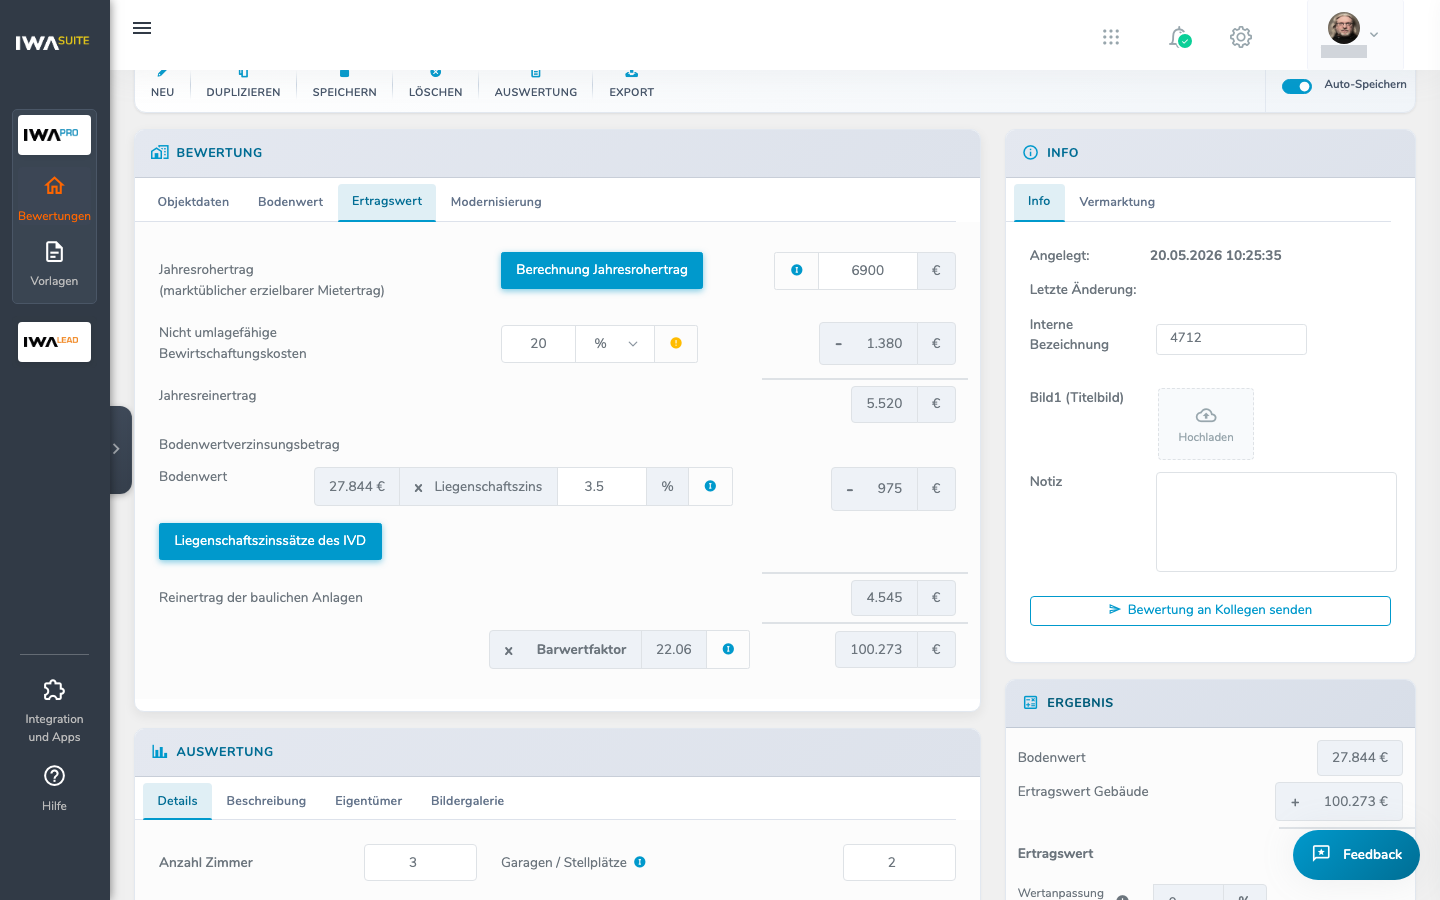This screenshot has height=900, width=1440.
Task: Open the hamburger navigation menu
Action: (x=142, y=28)
